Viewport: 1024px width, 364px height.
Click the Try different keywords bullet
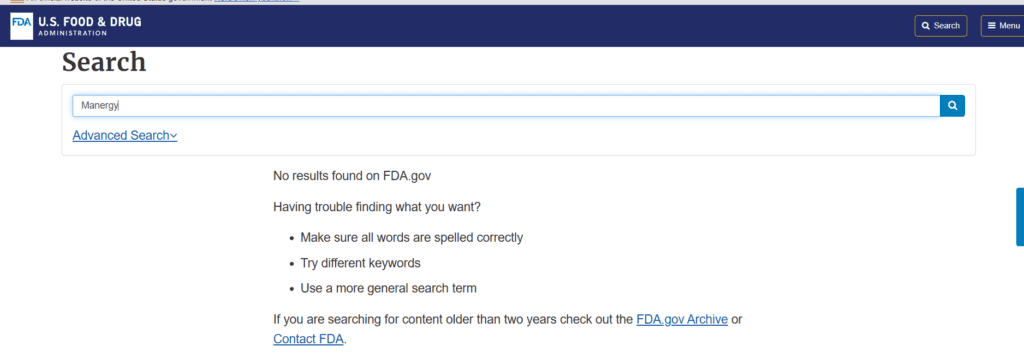tap(360, 263)
